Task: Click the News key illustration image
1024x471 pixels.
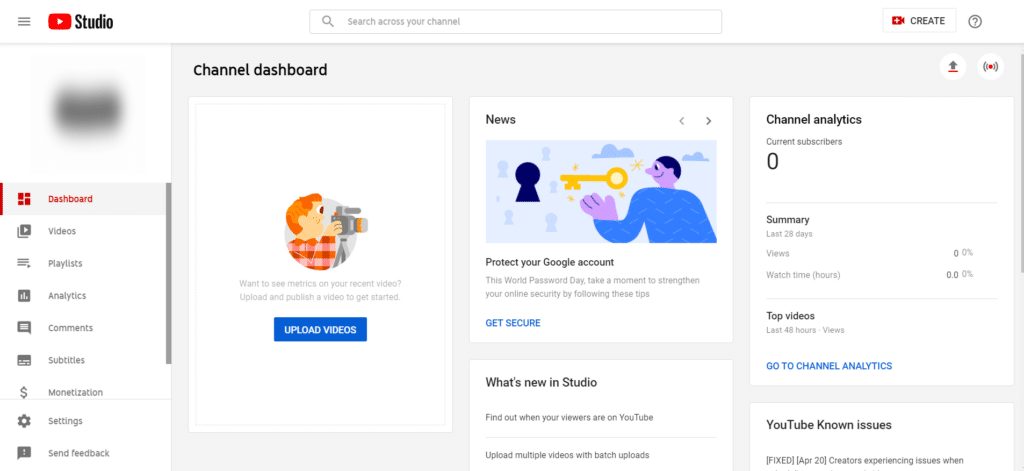Action: (601, 191)
